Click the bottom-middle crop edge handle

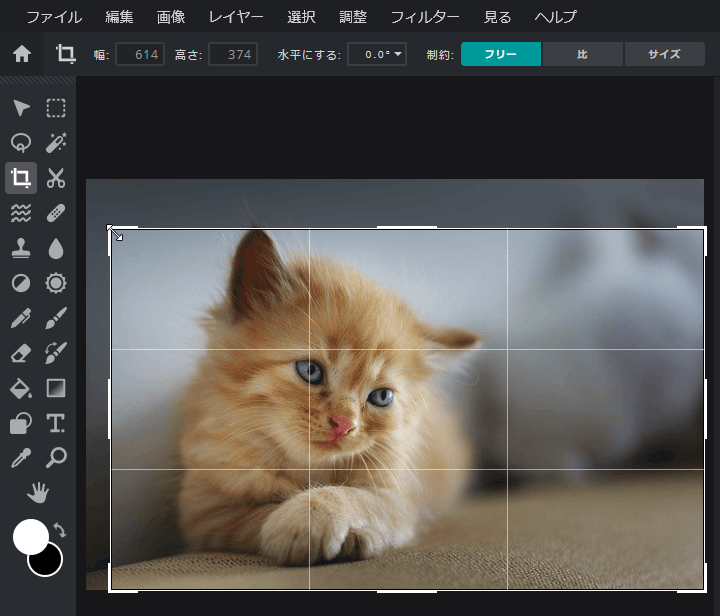coord(407,592)
